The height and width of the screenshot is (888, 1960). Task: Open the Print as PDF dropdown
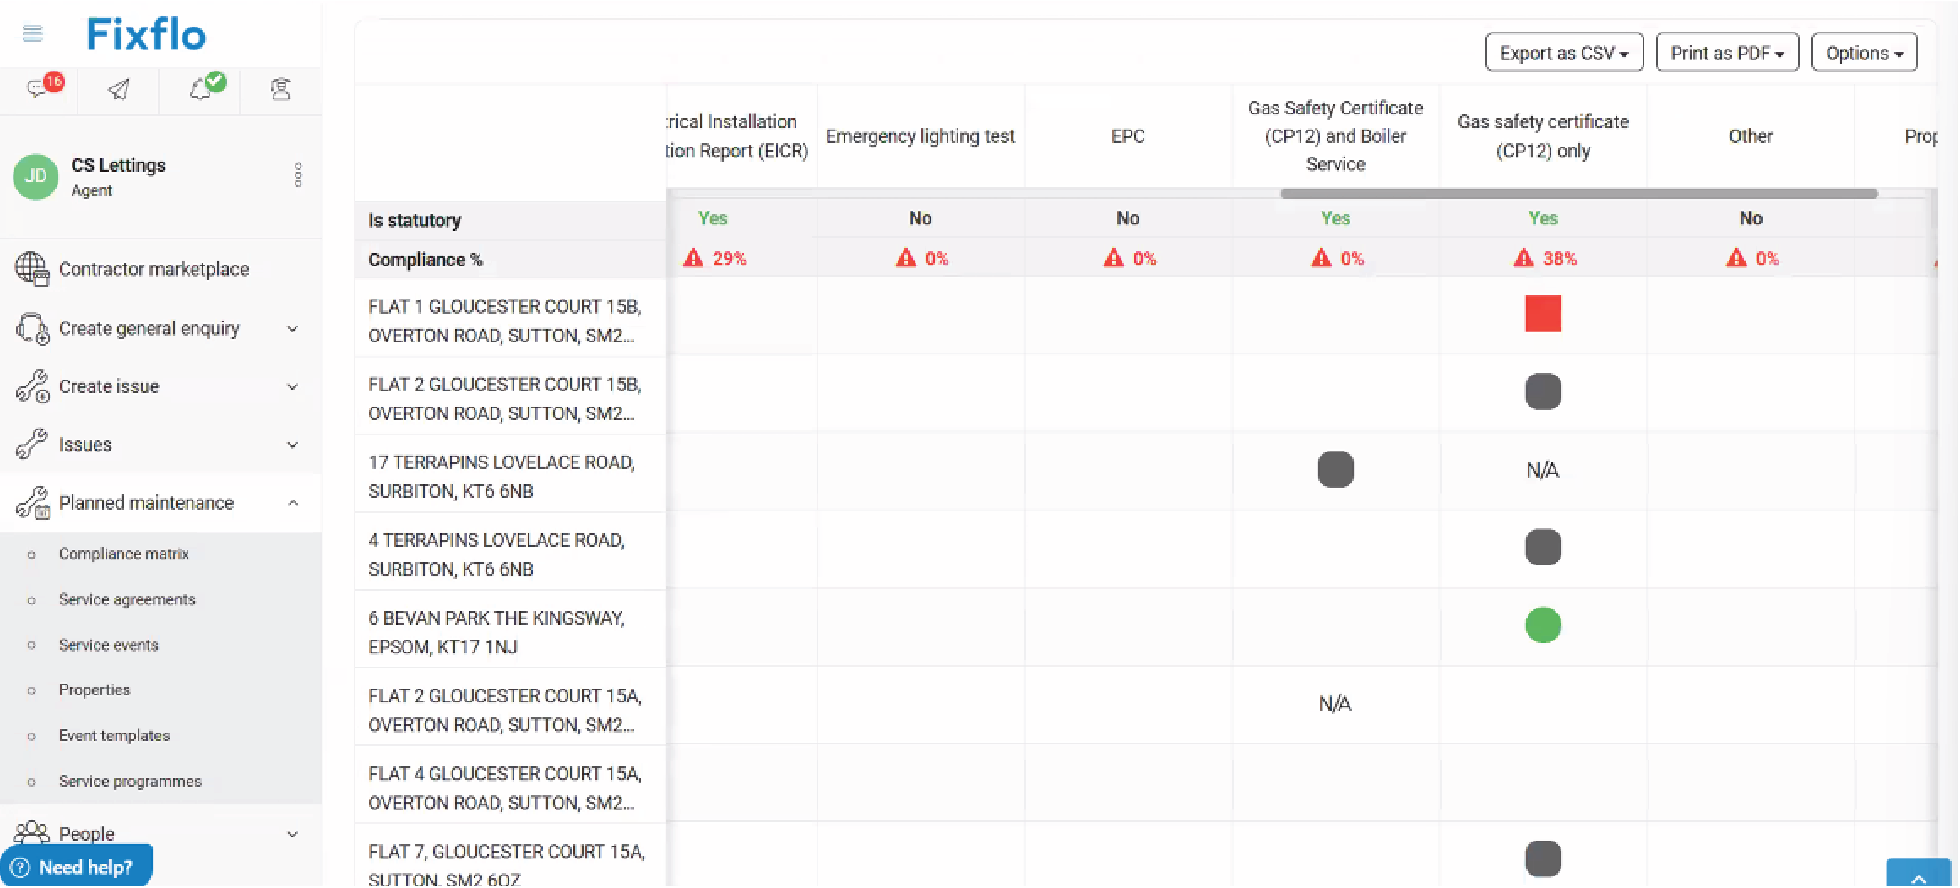(1726, 53)
